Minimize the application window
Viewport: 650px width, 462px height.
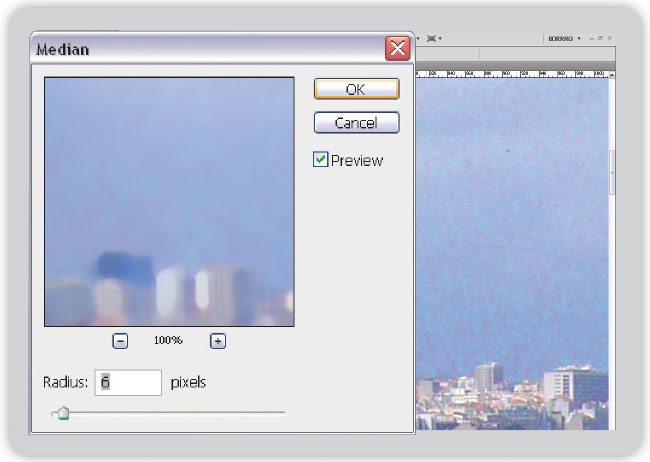tap(591, 38)
